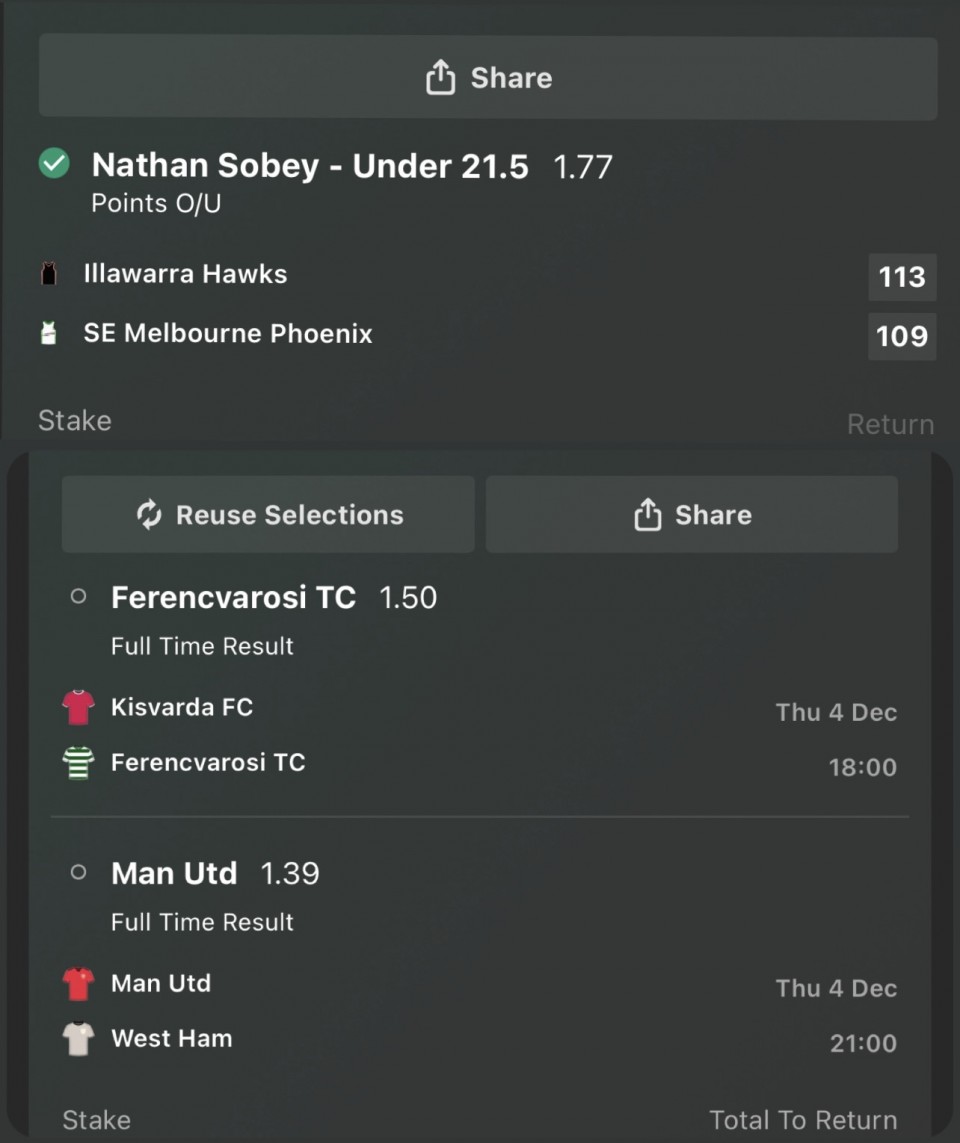Open the Man Utd 1.39 selection title

coord(174,874)
